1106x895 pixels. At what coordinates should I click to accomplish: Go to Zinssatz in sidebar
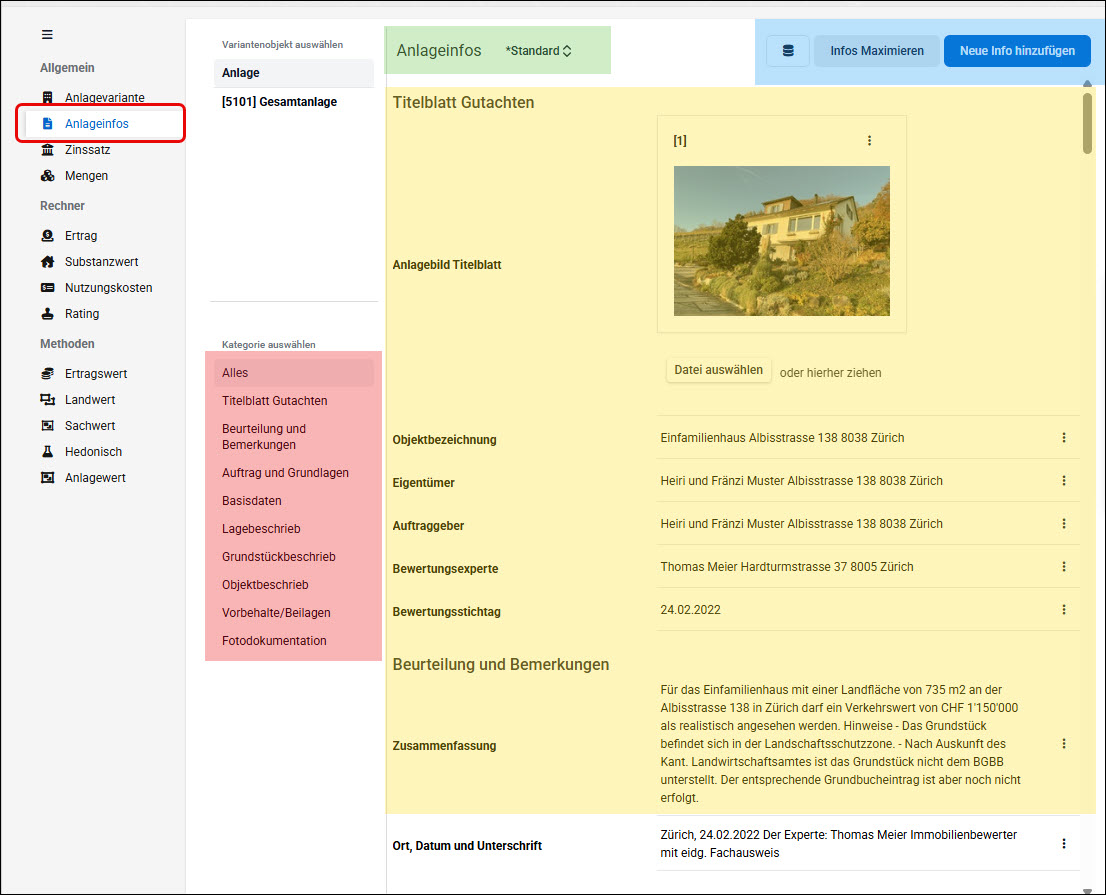(x=87, y=150)
